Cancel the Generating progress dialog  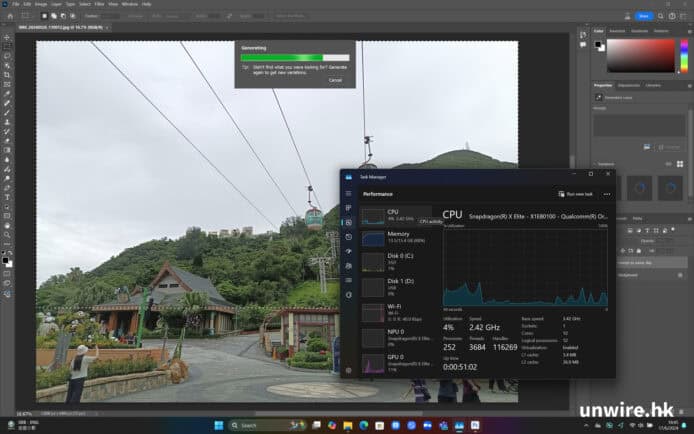pos(335,80)
